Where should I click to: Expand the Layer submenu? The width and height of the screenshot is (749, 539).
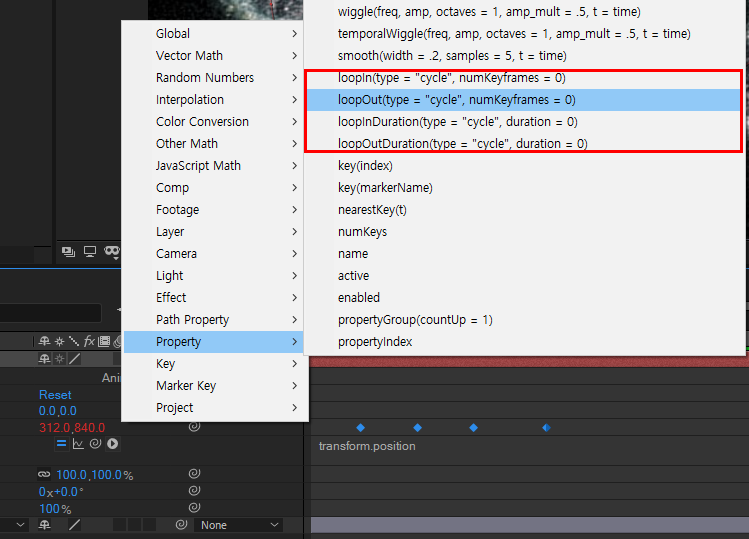pyautogui.click(x=213, y=231)
